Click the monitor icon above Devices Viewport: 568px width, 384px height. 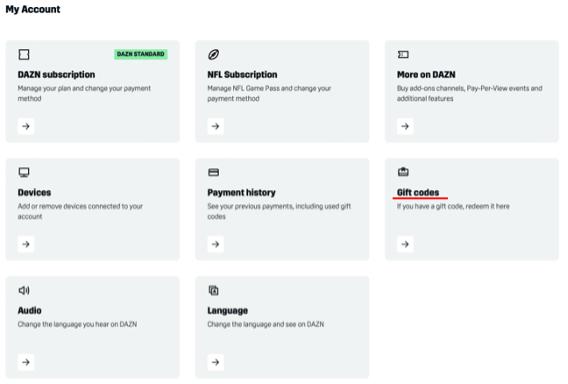coord(24,172)
